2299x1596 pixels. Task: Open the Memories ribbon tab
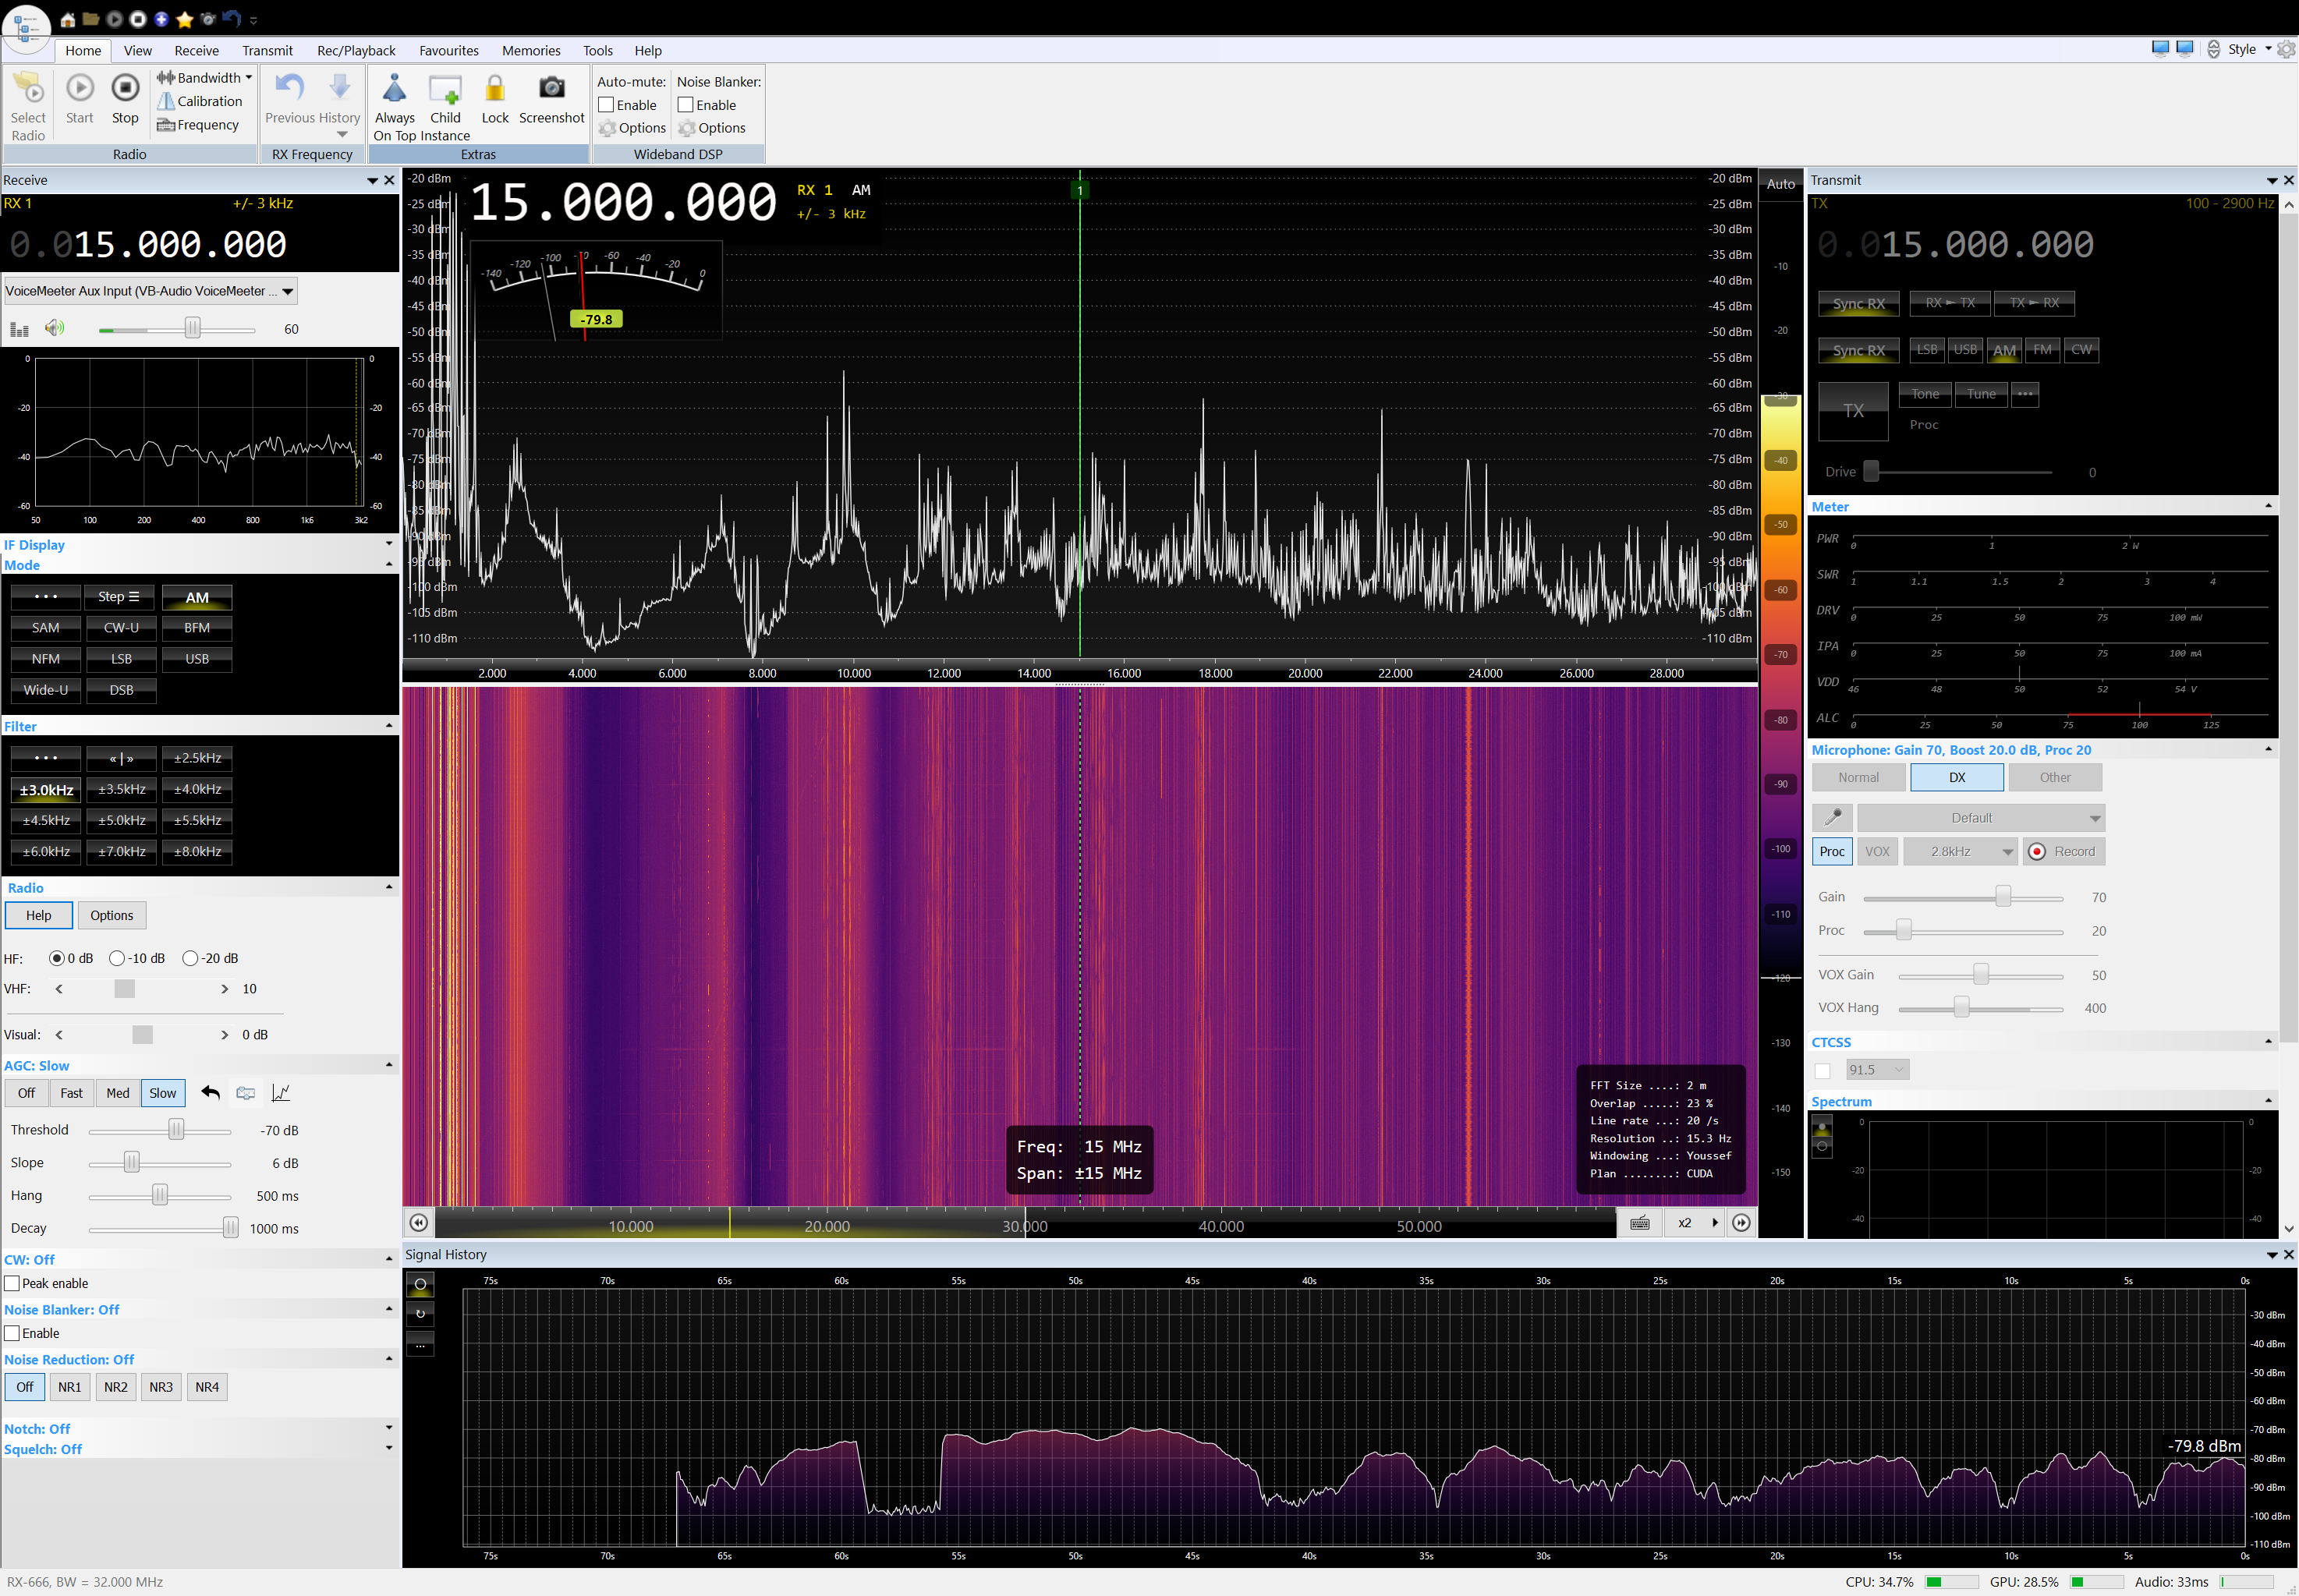(530, 51)
